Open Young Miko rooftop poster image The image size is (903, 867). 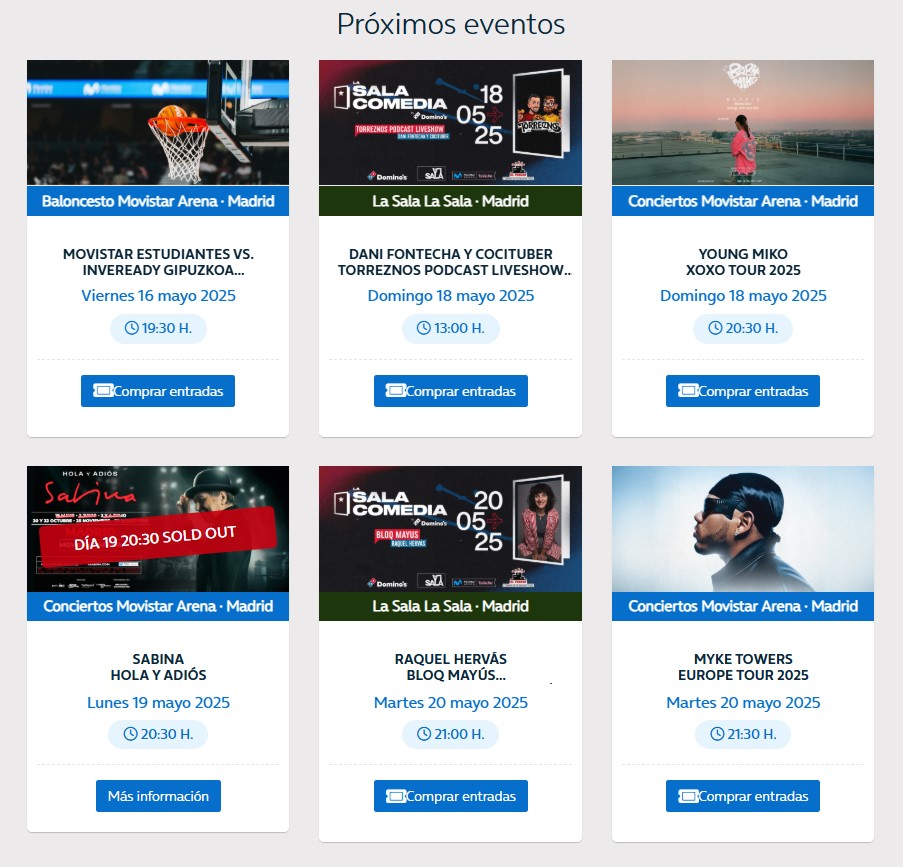pyautogui.click(x=743, y=123)
